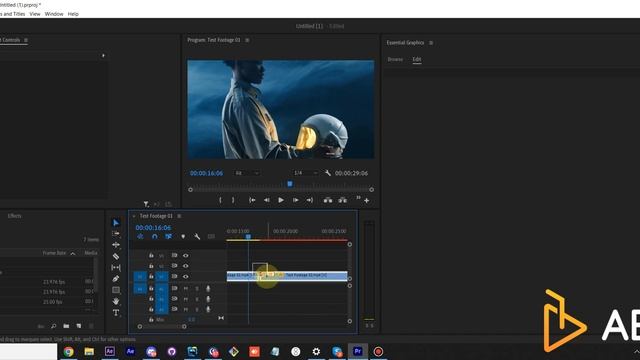Step back one frame

[x=267, y=200]
